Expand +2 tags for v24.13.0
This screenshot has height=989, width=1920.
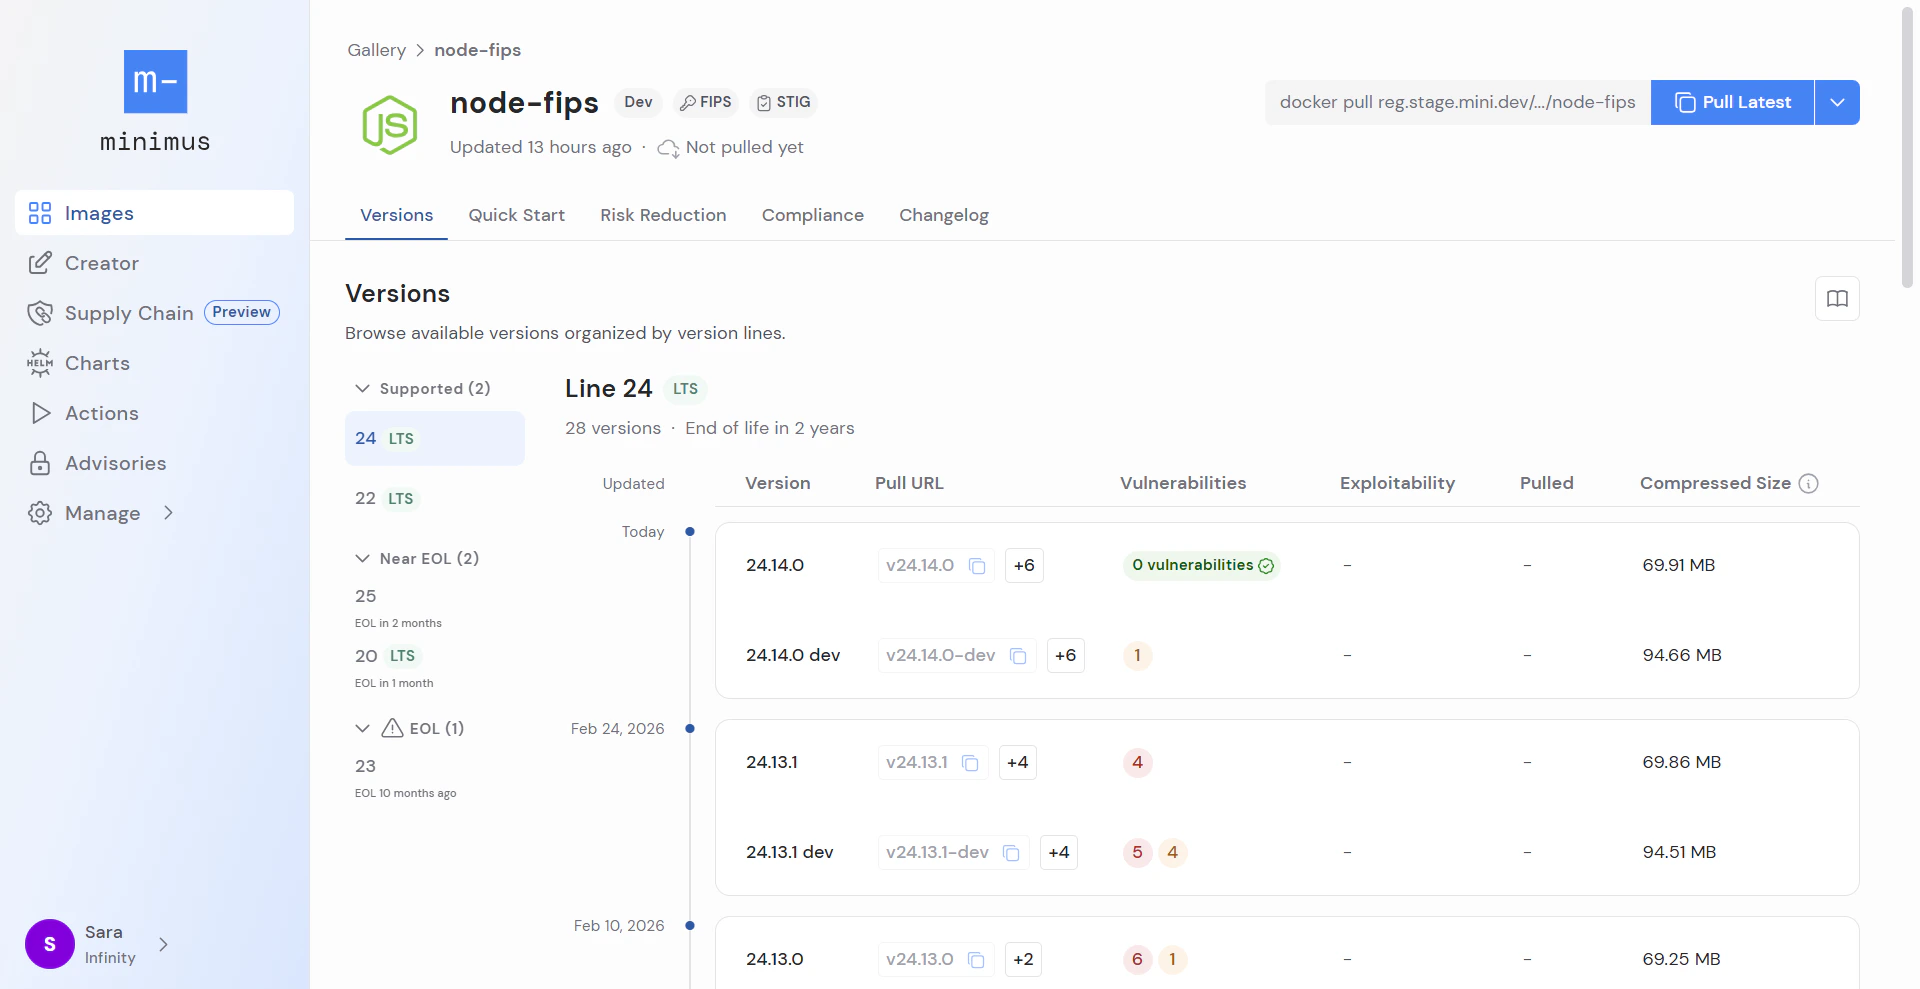1023,959
